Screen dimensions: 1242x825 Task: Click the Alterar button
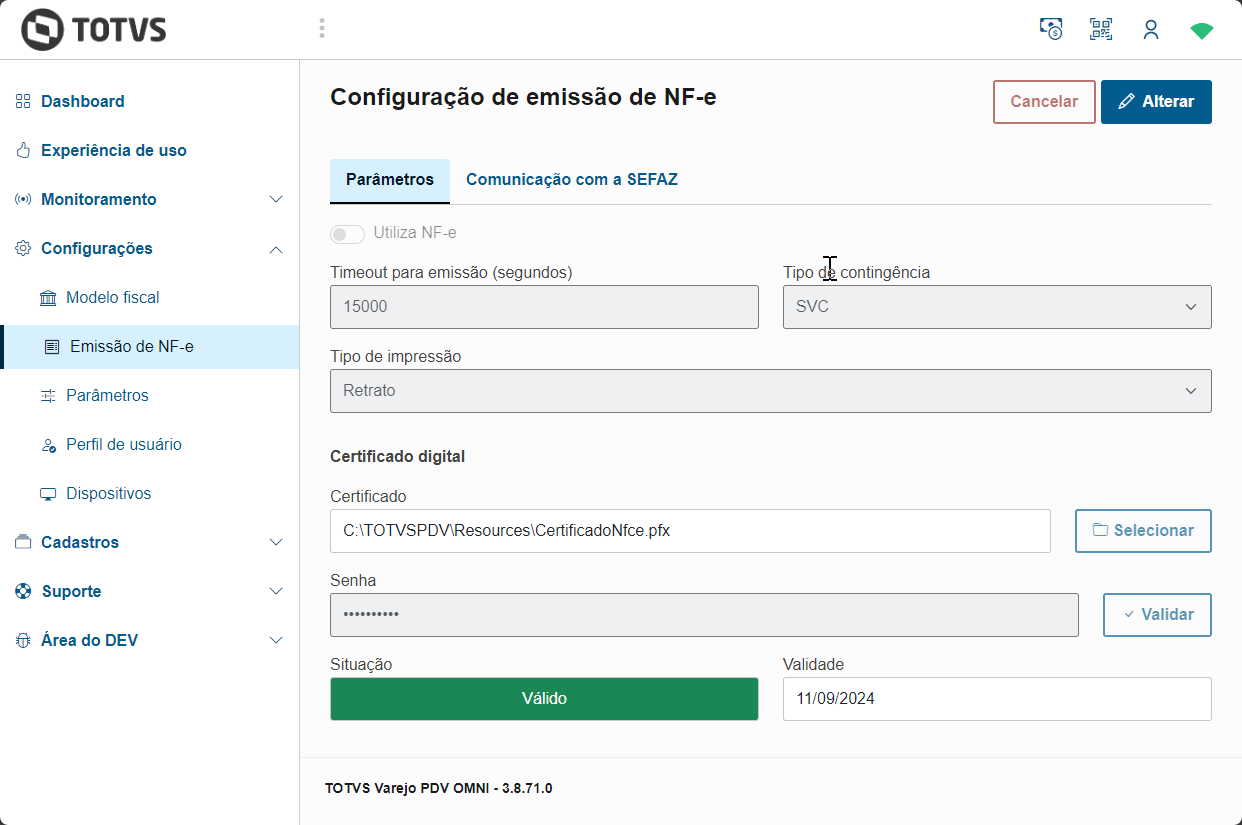[1156, 102]
